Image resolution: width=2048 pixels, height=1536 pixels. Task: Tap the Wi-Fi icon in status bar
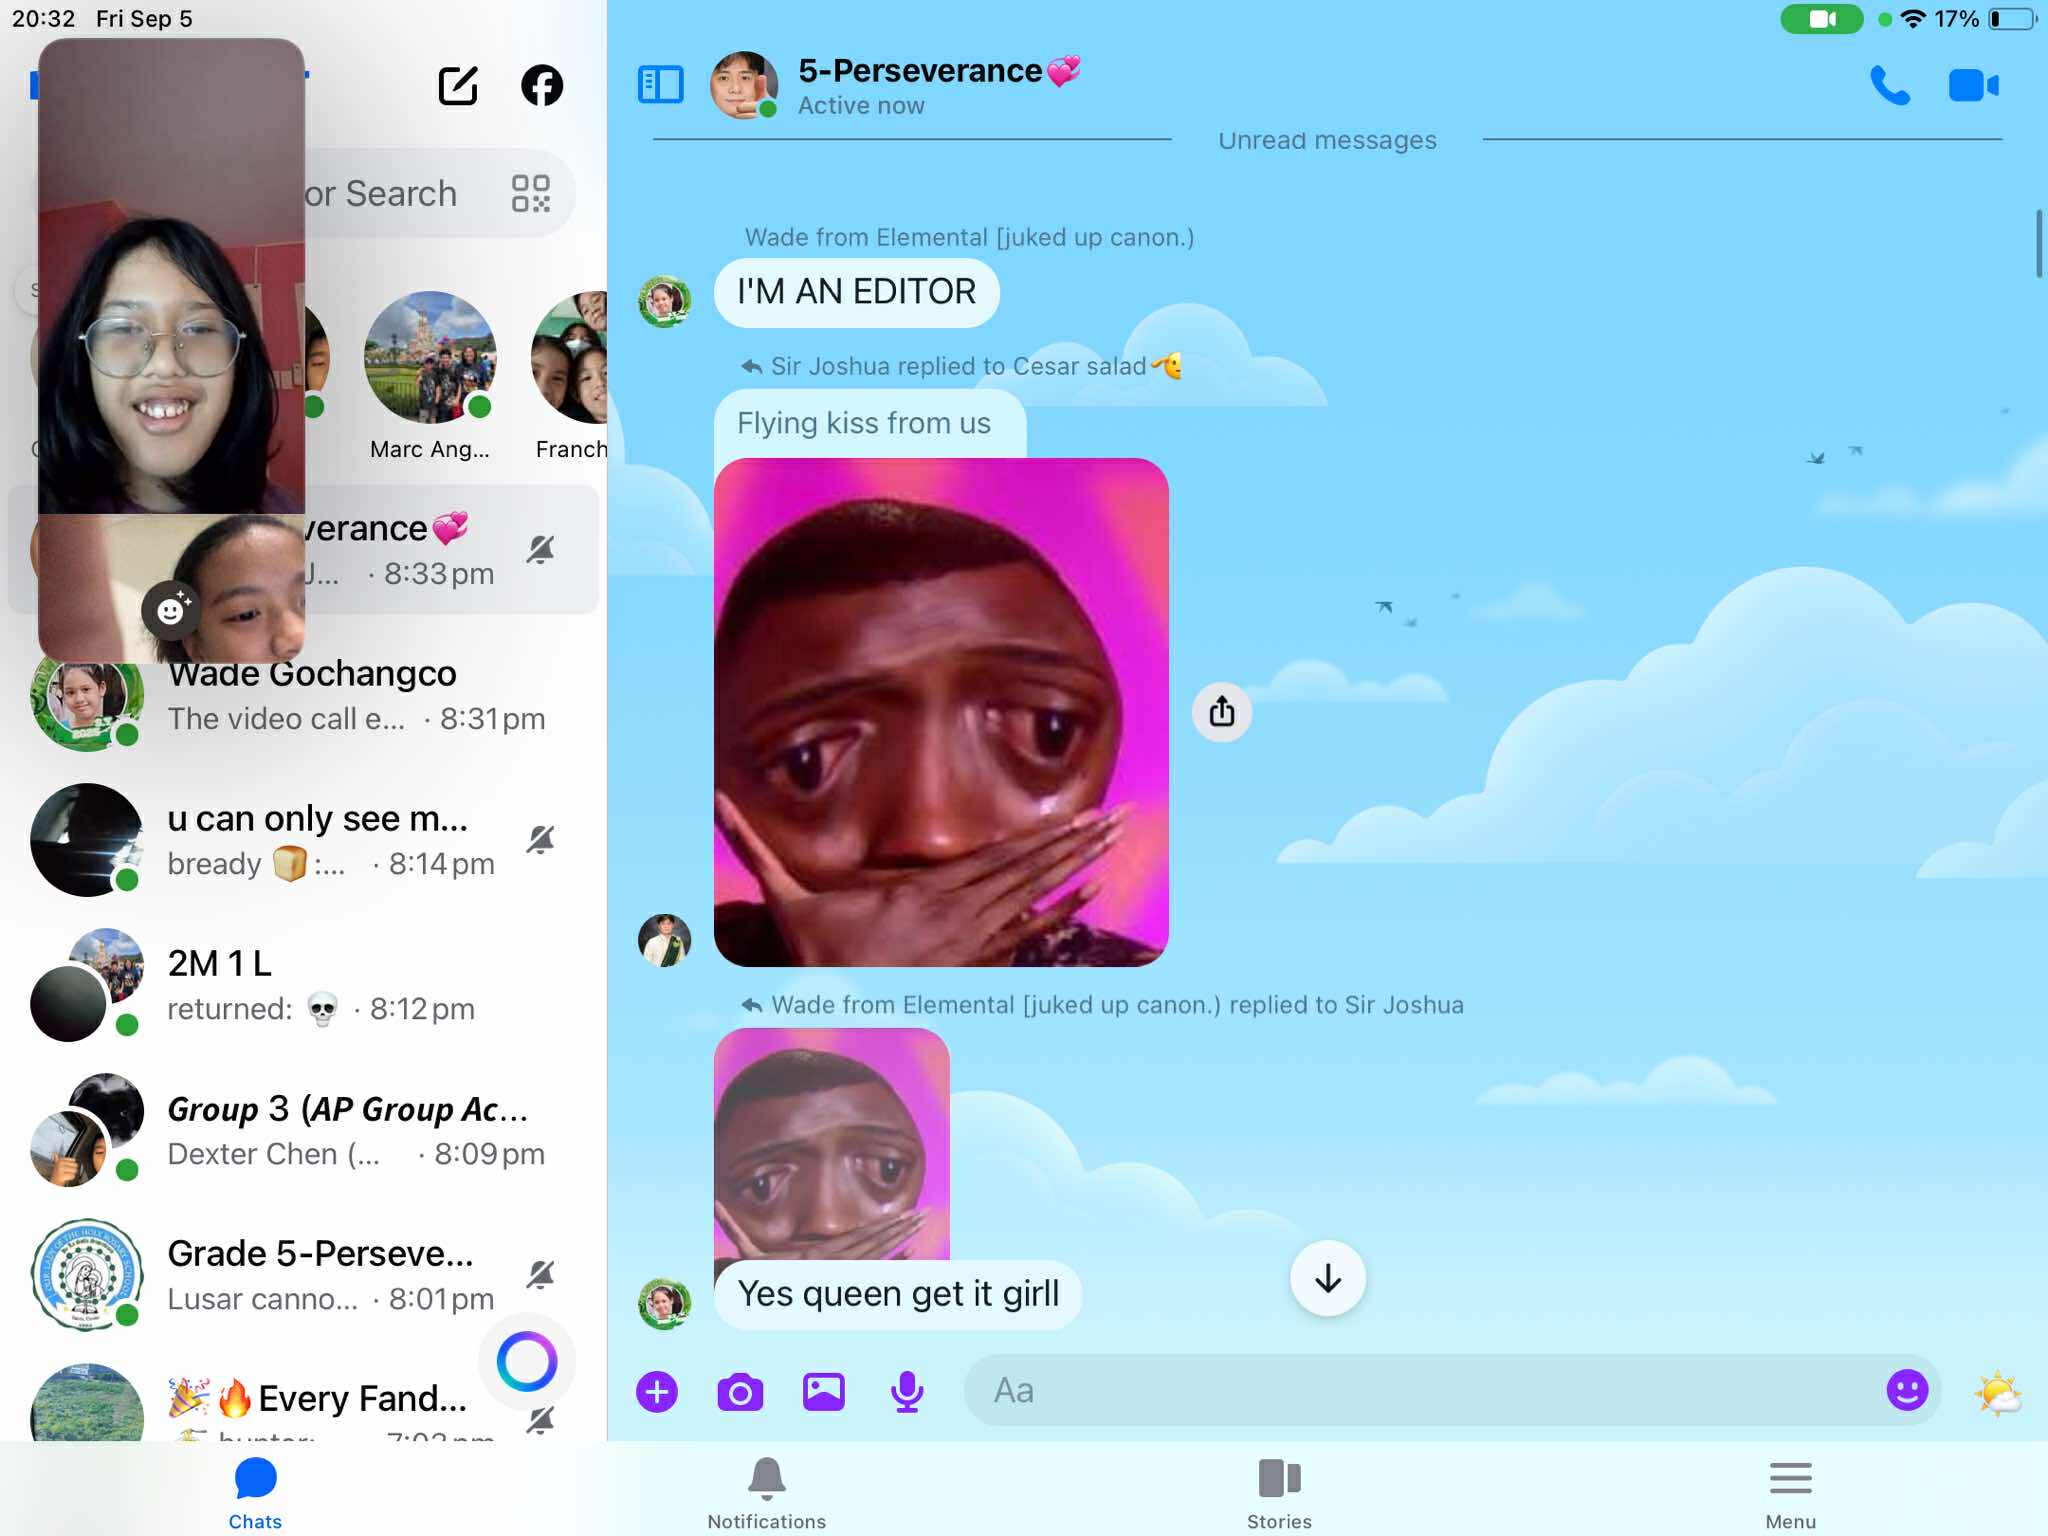tap(1912, 19)
